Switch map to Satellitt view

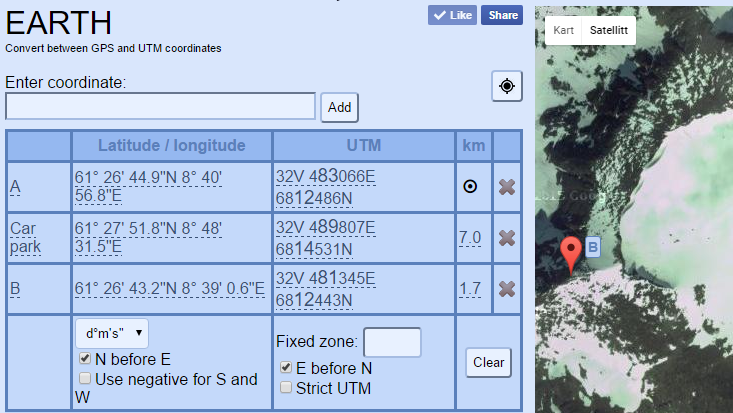(x=609, y=30)
